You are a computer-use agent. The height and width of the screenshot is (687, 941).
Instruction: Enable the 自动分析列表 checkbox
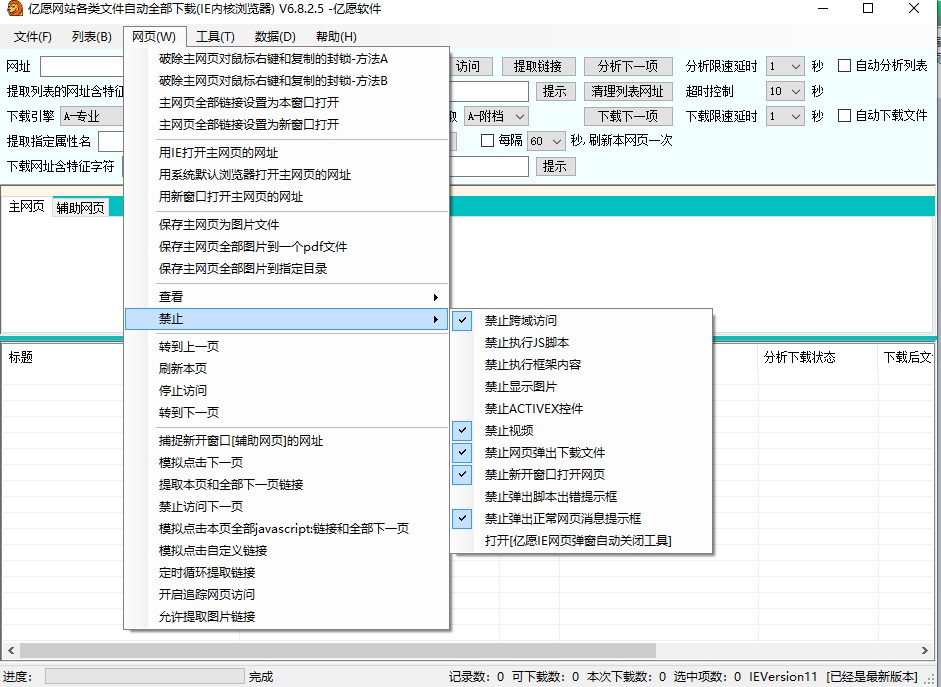pyautogui.click(x=844, y=65)
